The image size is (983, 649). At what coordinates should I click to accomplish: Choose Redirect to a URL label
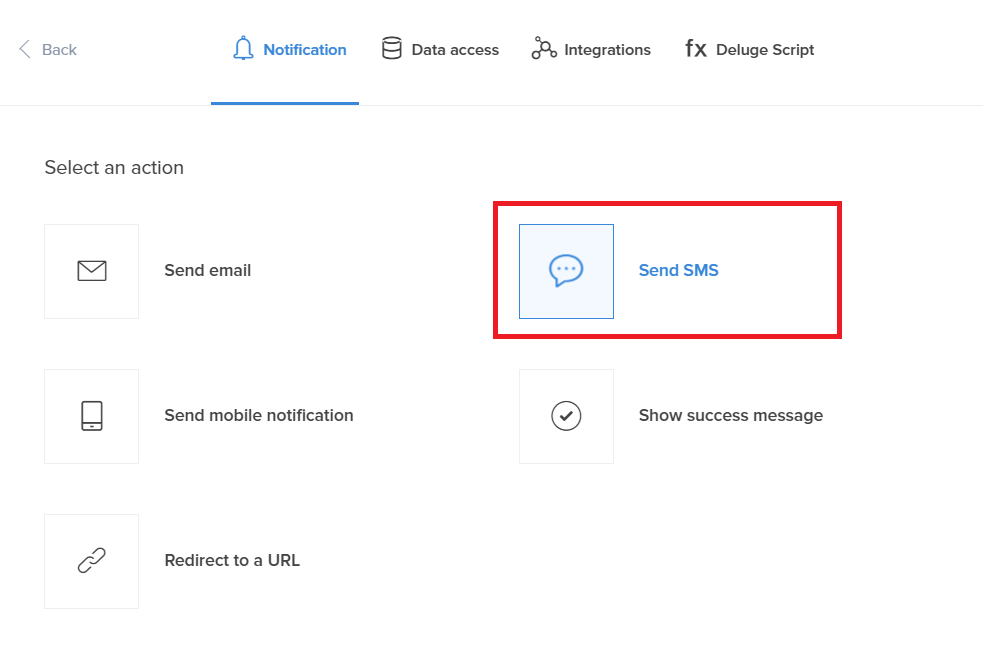coord(232,560)
